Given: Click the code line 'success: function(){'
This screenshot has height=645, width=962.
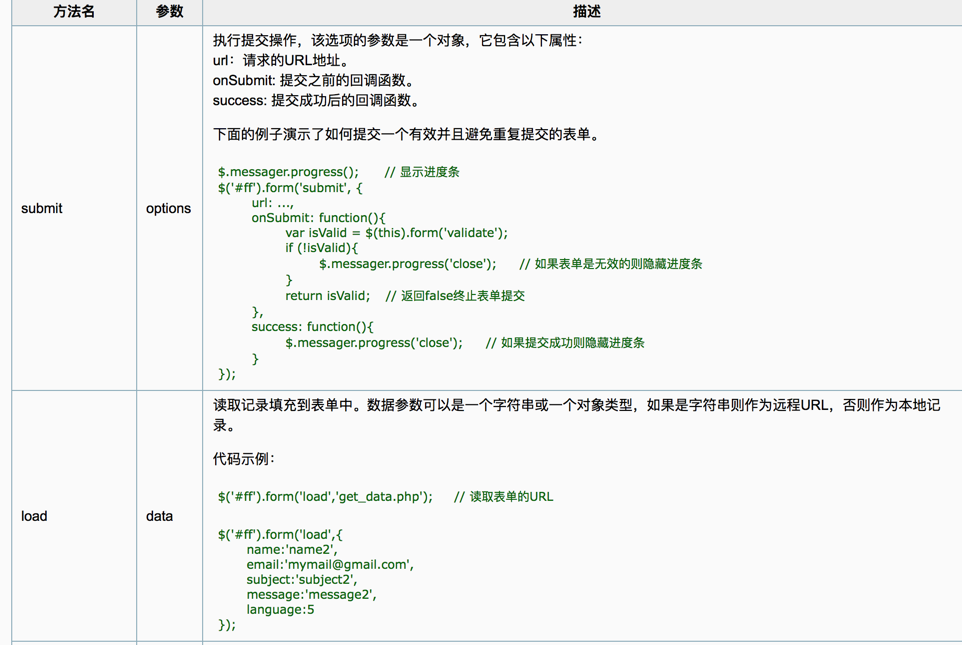Looking at the screenshot, I should tap(312, 327).
